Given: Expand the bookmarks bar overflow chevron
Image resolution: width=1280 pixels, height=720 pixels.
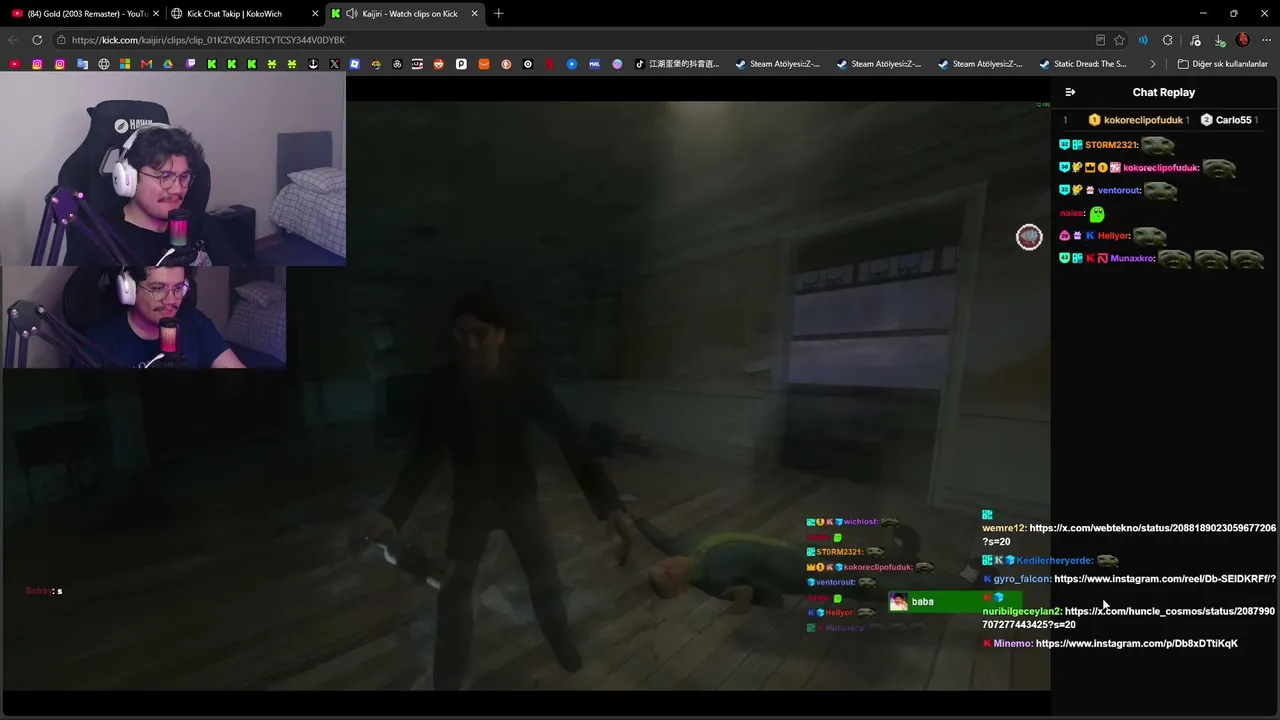Looking at the screenshot, I should coord(1153,64).
